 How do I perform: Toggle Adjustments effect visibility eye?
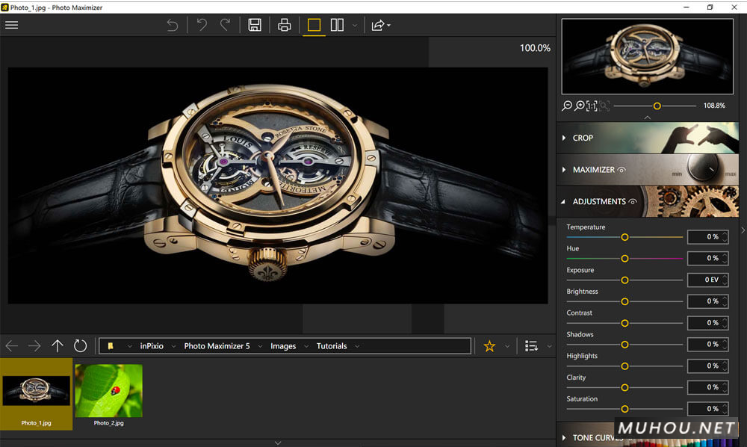point(632,202)
